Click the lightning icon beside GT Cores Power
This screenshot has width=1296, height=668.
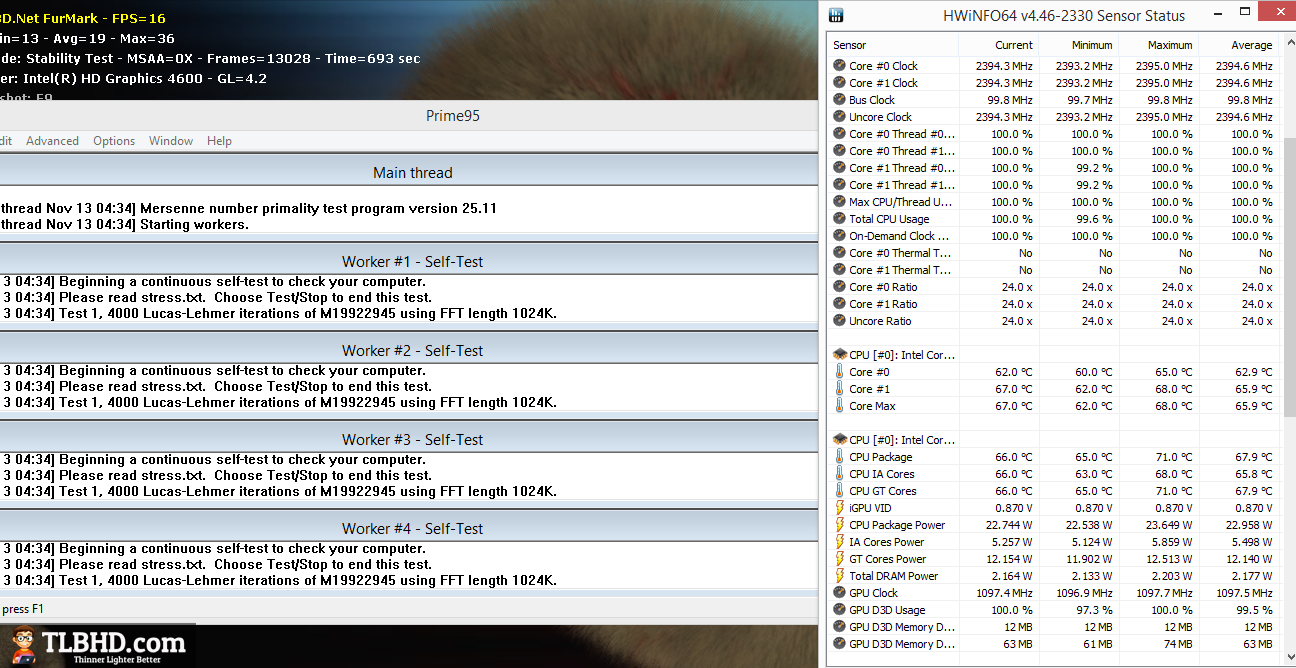839,559
